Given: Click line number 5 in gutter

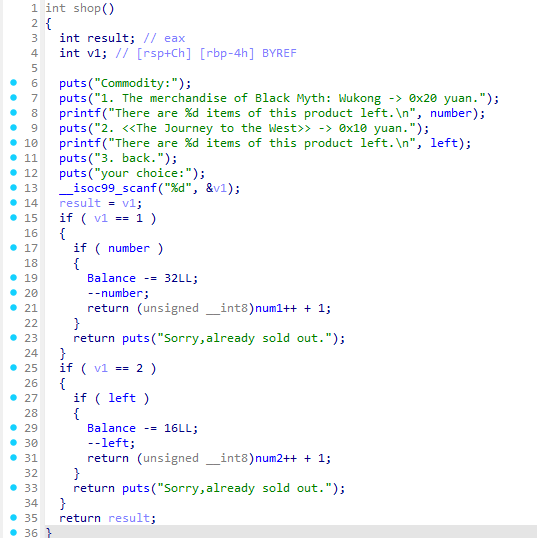Looking at the screenshot, I should pos(34,68).
